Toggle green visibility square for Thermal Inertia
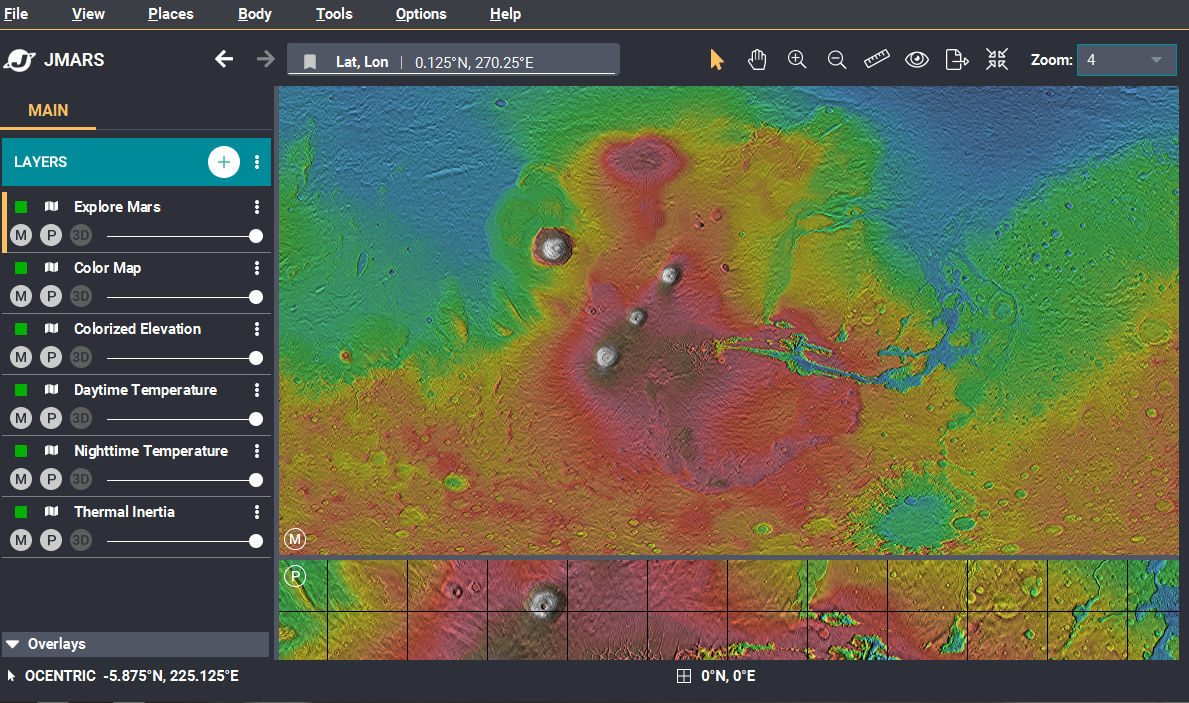 click(x=21, y=512)
